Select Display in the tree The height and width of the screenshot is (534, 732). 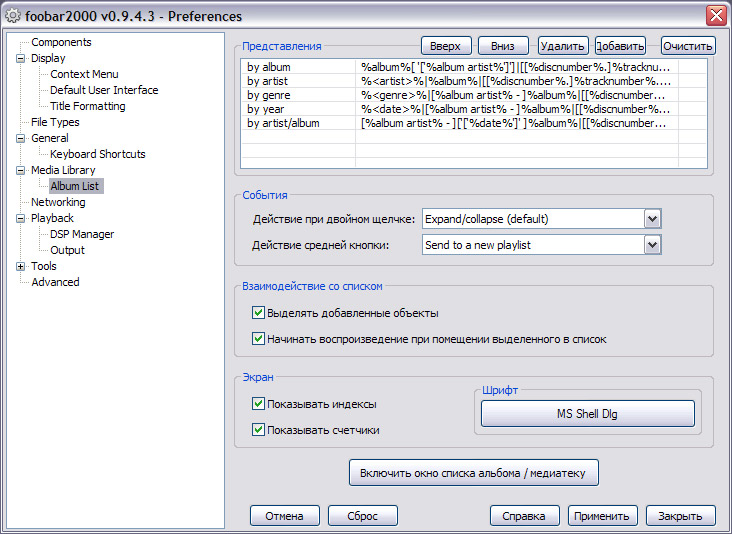point(48,58)
